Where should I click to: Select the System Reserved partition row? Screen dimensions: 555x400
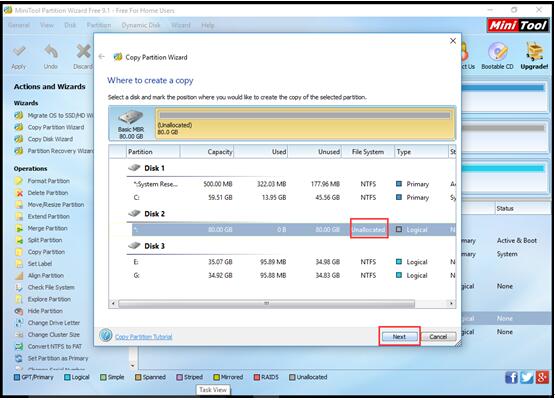pyautogui.click(x=291, y=184)
